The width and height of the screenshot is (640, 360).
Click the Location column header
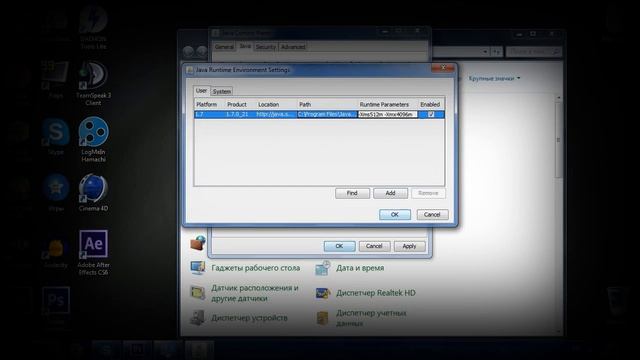pos(276,104)
